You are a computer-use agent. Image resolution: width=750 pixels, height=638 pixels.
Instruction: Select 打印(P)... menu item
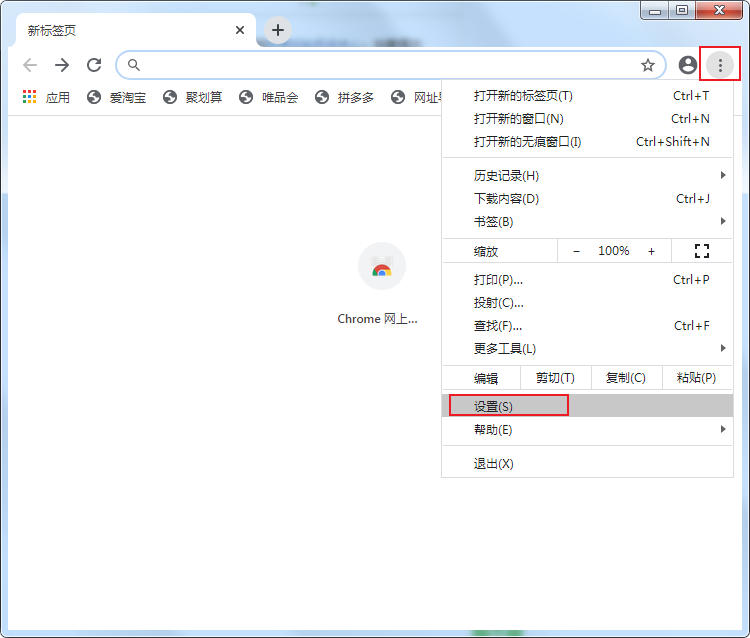coord(587,280)
